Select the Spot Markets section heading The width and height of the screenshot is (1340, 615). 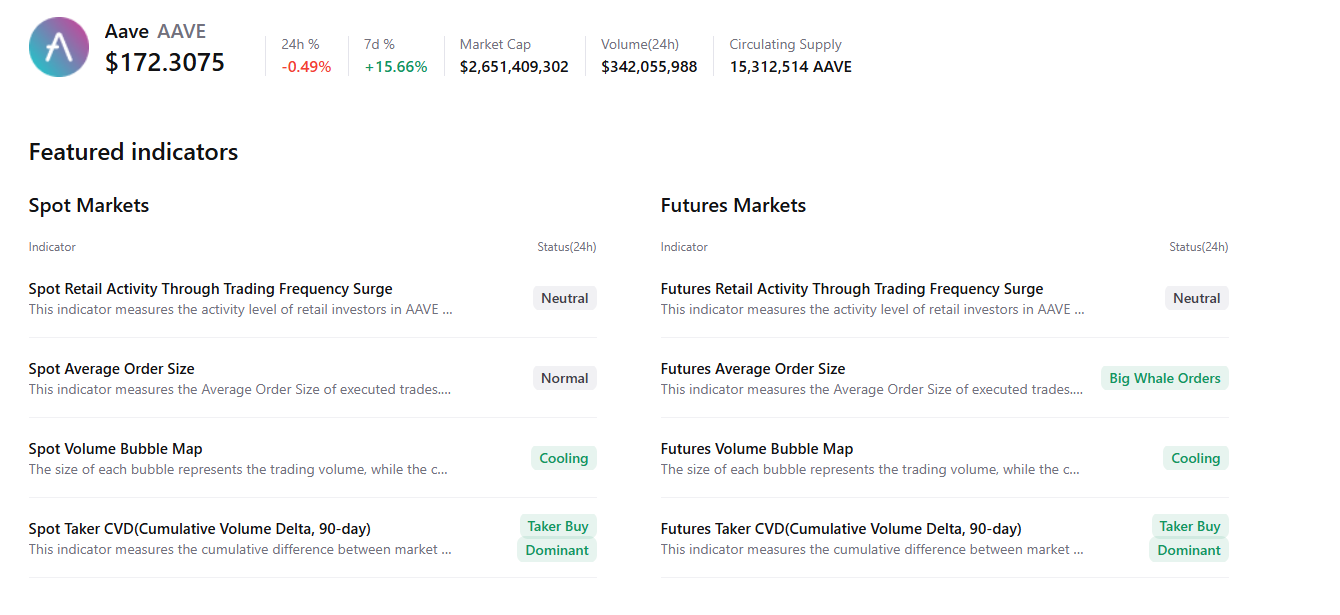tap(88, 205)
